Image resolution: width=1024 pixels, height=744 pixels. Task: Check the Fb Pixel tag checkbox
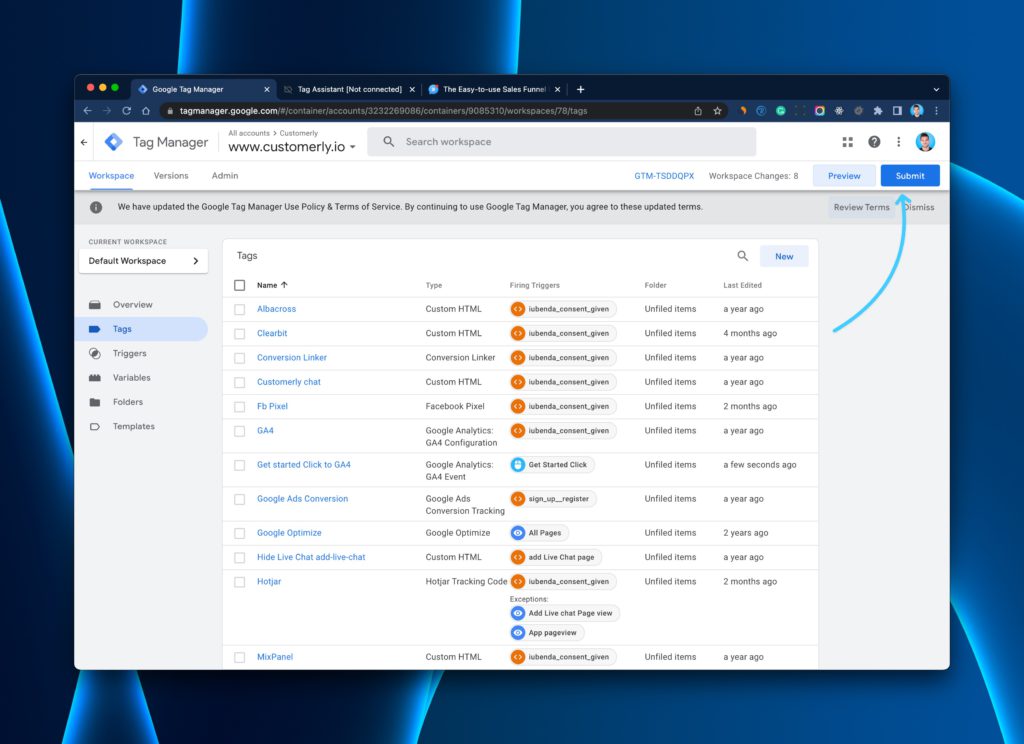(x=240, y=407)
